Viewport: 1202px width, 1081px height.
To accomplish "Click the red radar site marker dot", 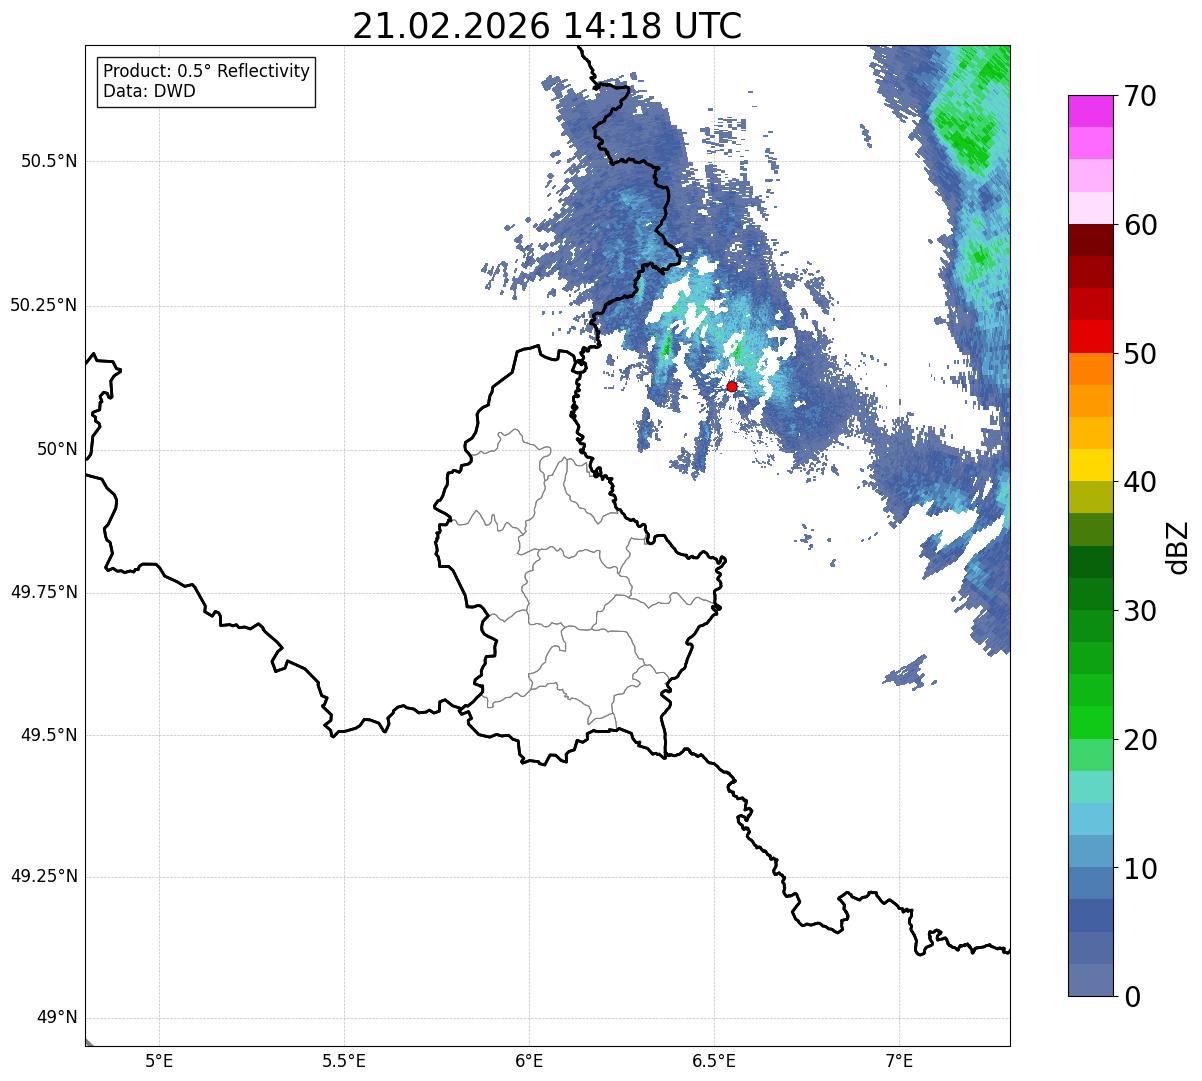I will [x=732, y=386].
